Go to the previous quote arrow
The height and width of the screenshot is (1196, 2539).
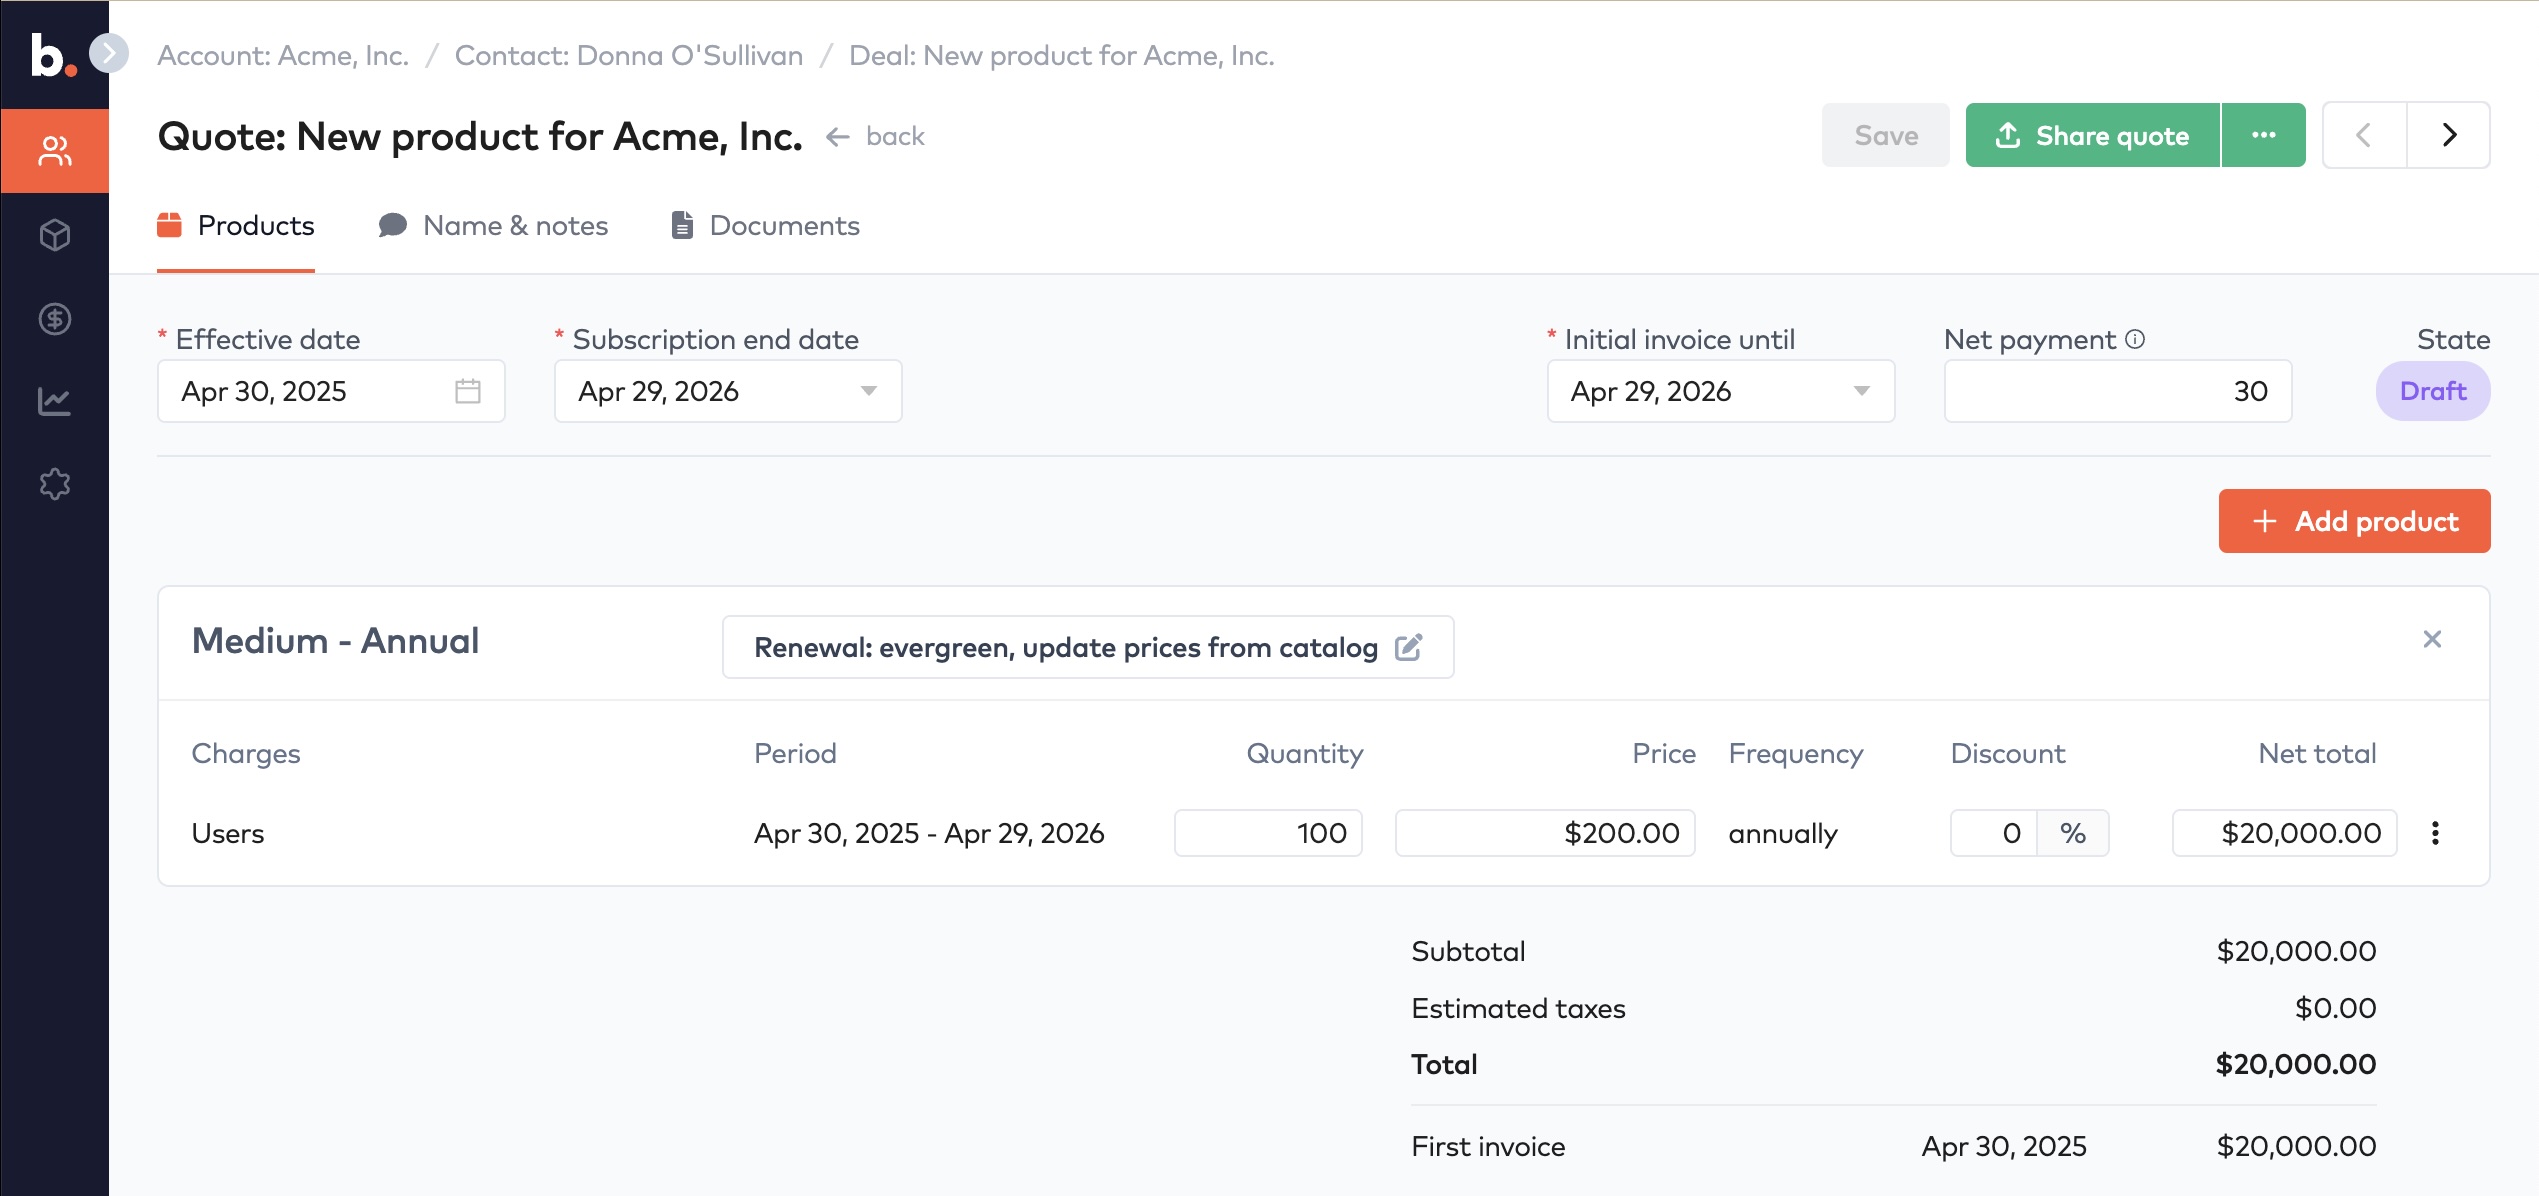(2364, 135)
